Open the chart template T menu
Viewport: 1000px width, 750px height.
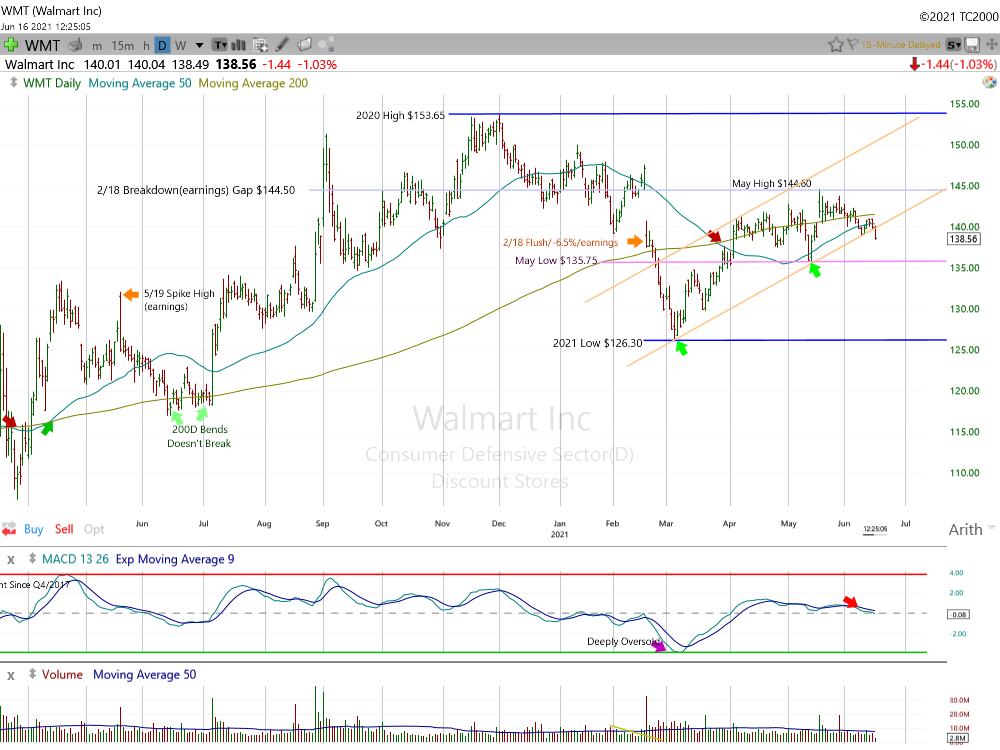click(220, 45)
